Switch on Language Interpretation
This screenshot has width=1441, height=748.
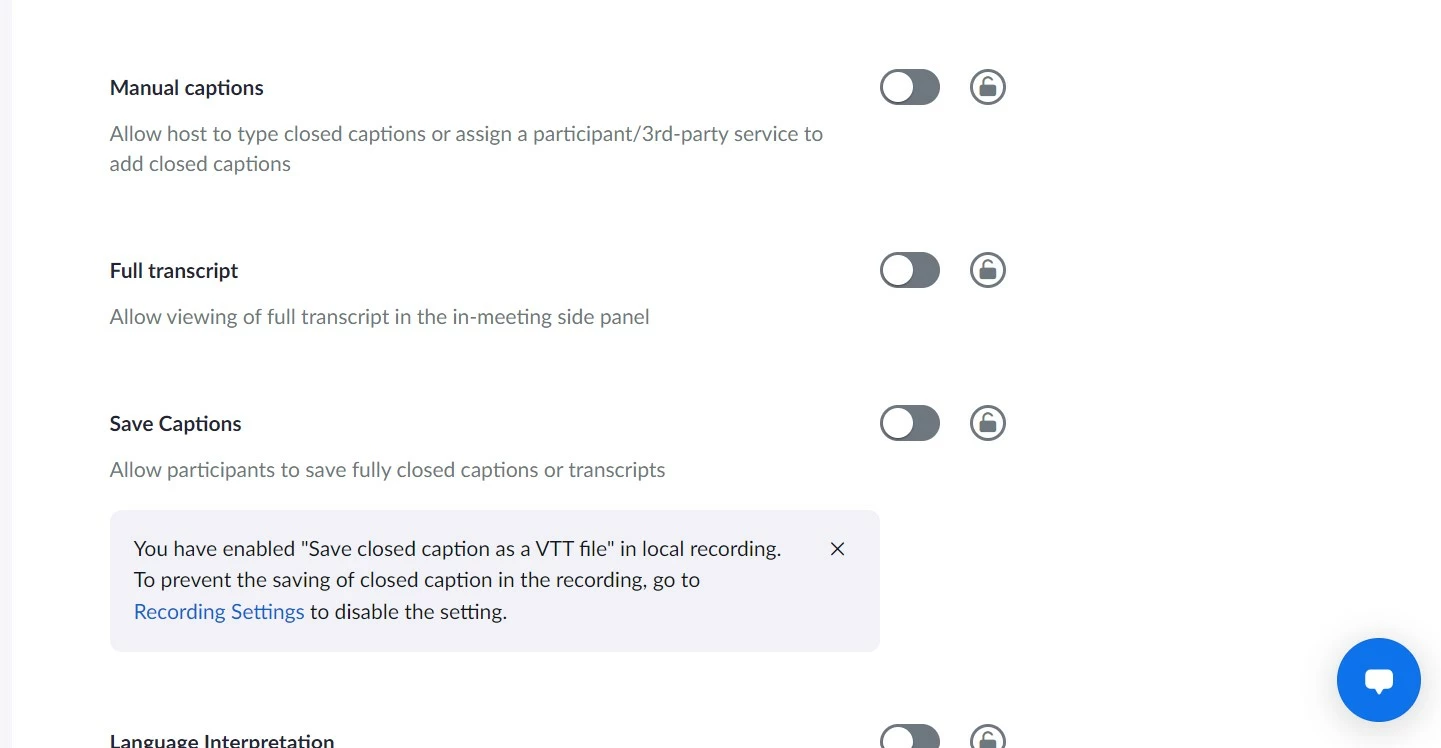[x=910, y=737]
